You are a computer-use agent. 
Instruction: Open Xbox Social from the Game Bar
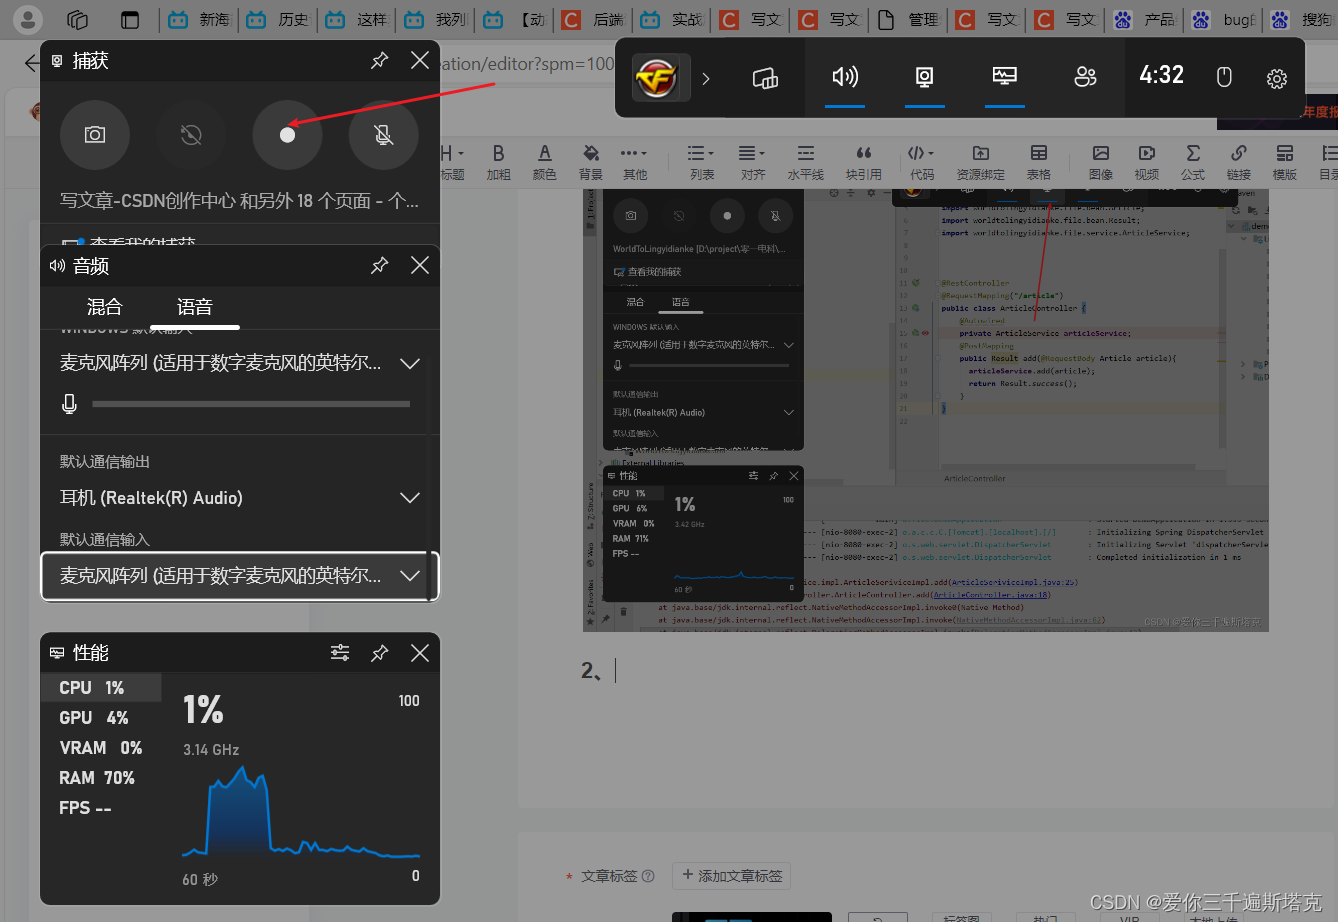point(1085,78)
